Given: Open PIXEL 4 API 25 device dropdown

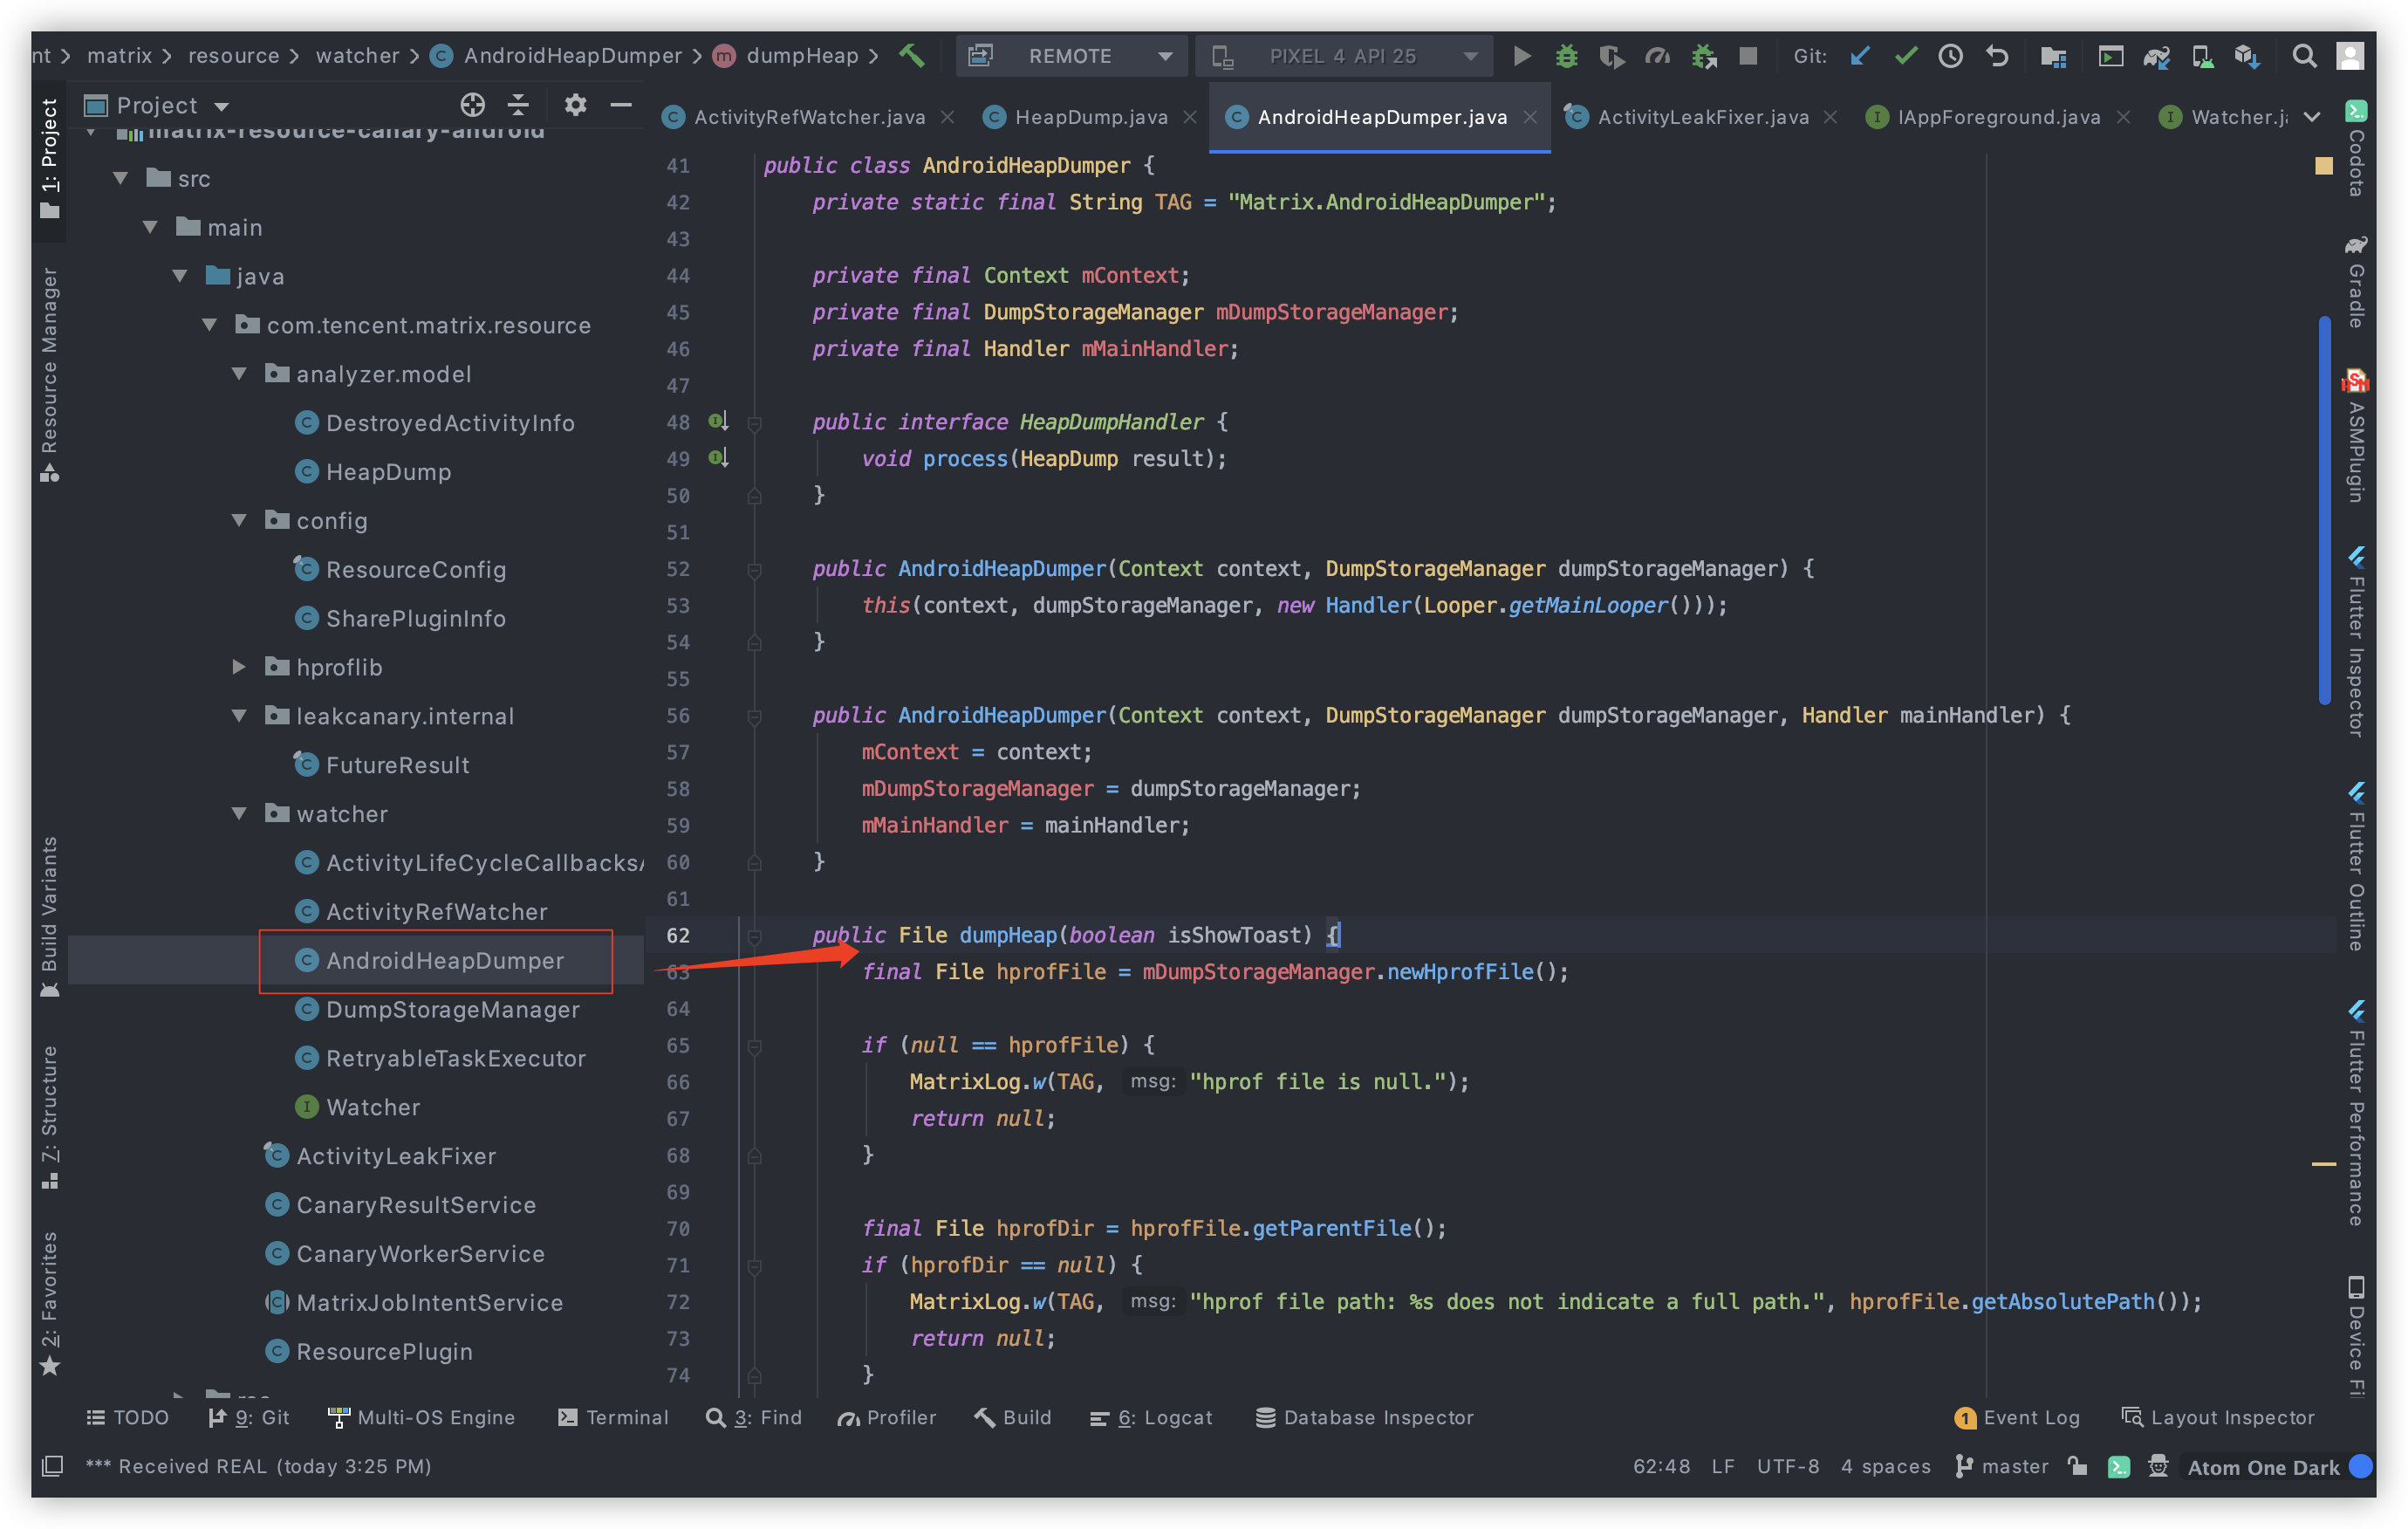Looking at the screenshot, I should click(x=1344, y=56).
